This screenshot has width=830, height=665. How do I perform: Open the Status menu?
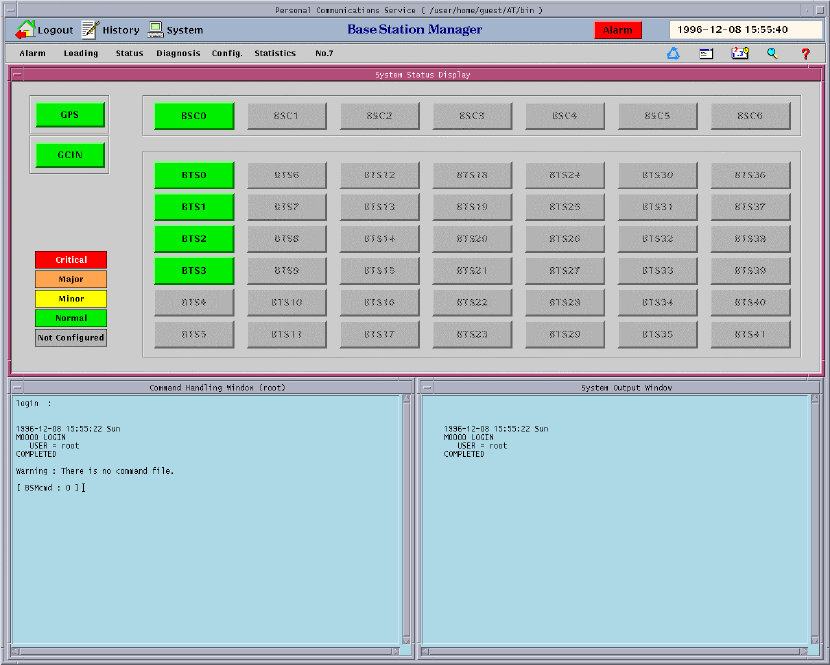click(x=129, y=53)
